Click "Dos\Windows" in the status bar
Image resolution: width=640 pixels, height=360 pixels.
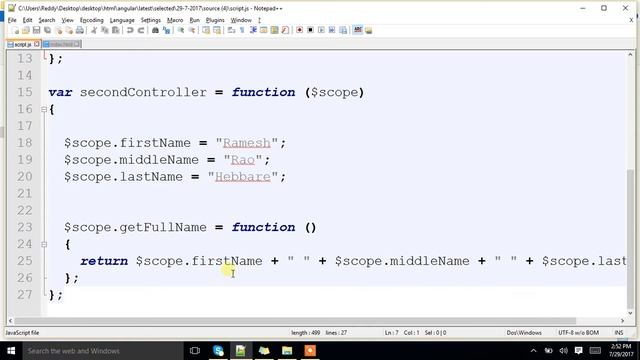pyautogui.click(x=524, y=333)
